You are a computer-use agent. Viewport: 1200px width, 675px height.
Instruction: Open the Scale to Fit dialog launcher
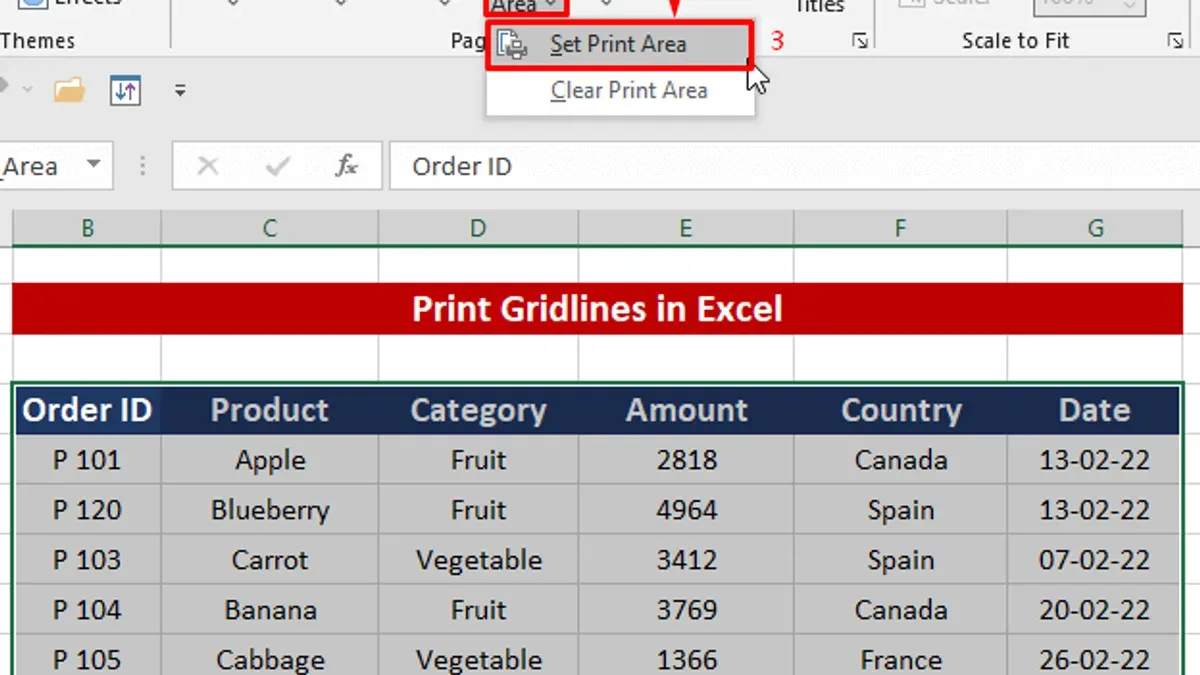(x=1175, y=41)
